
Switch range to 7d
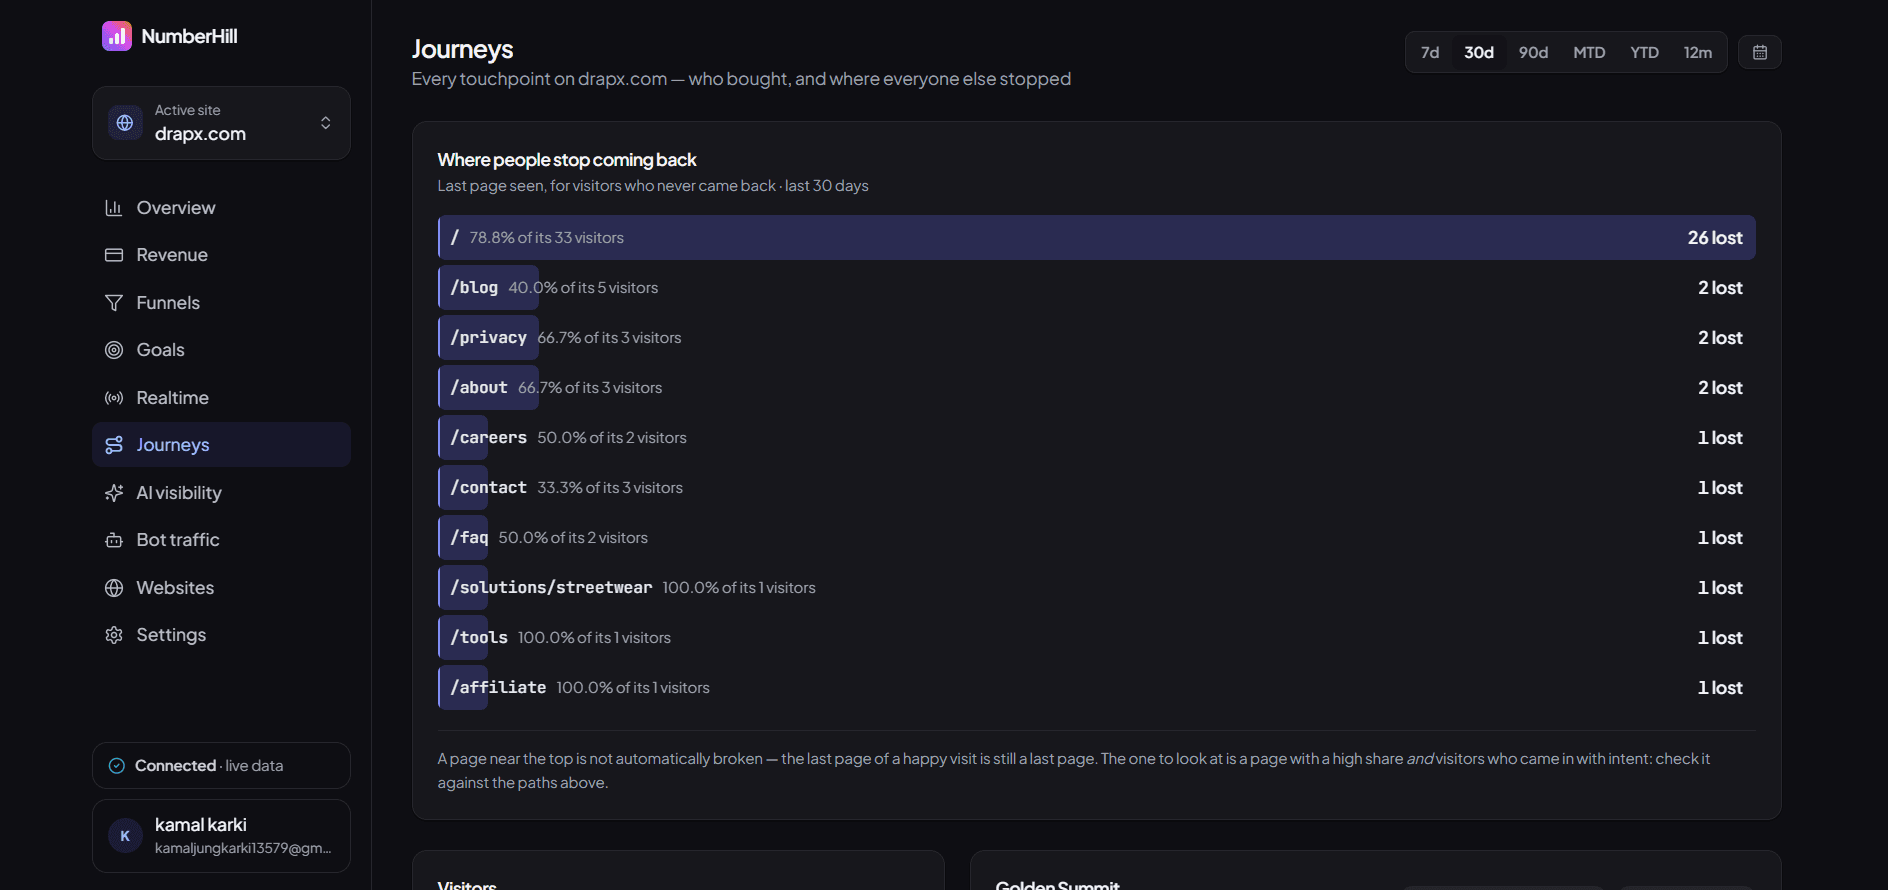click(x=1430, y=52)
